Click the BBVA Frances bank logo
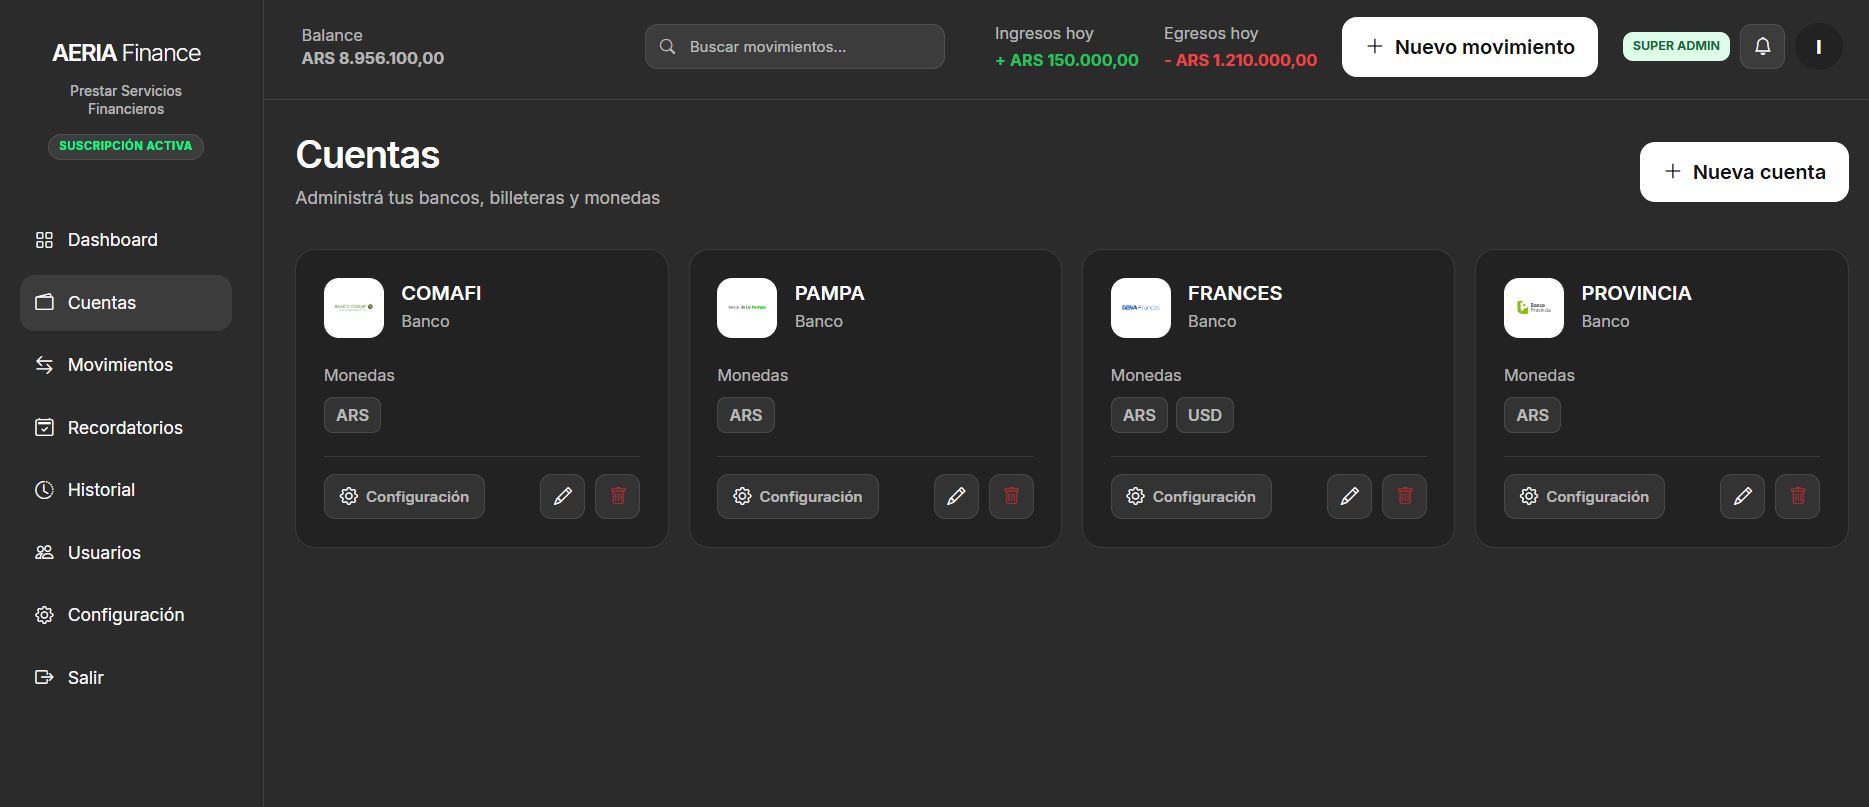Viewport: 1869px width, 807px height. [x=1141, y=308]
